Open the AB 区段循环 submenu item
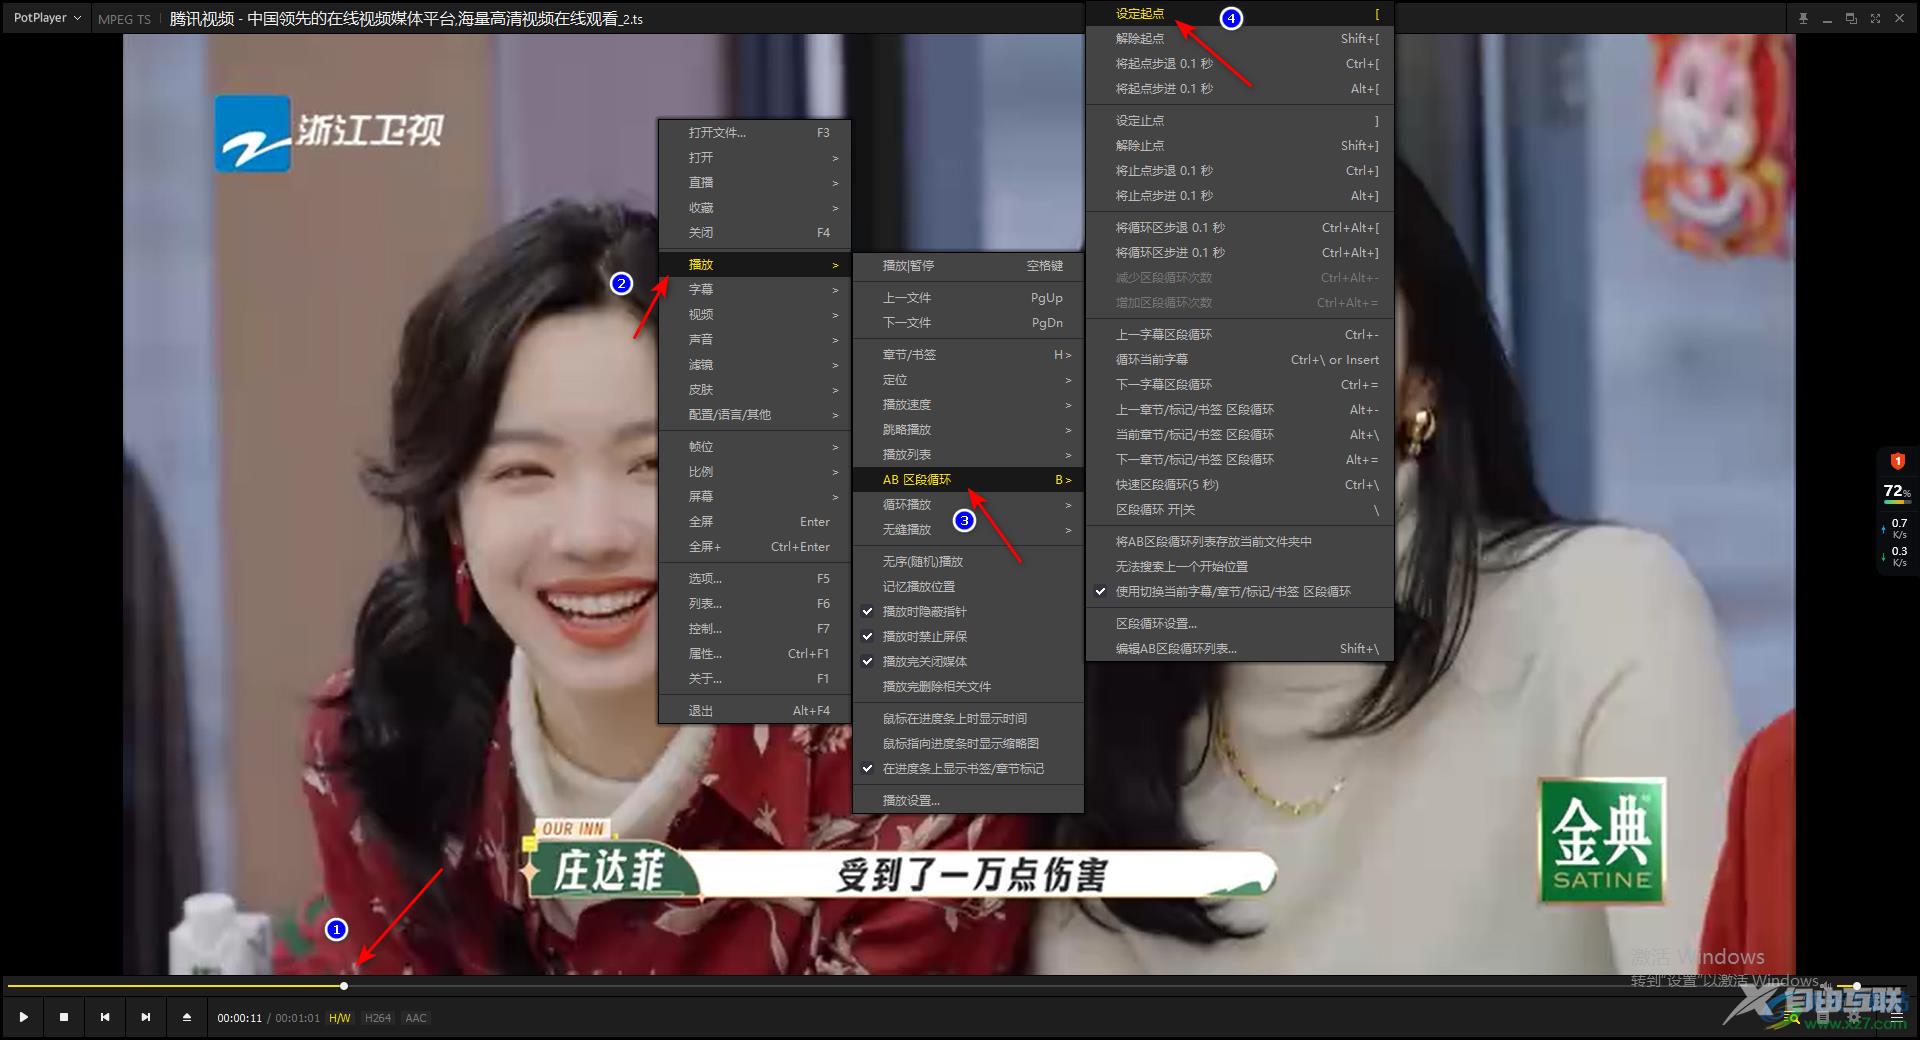The image size is (1920, 1040). point(968,479)
